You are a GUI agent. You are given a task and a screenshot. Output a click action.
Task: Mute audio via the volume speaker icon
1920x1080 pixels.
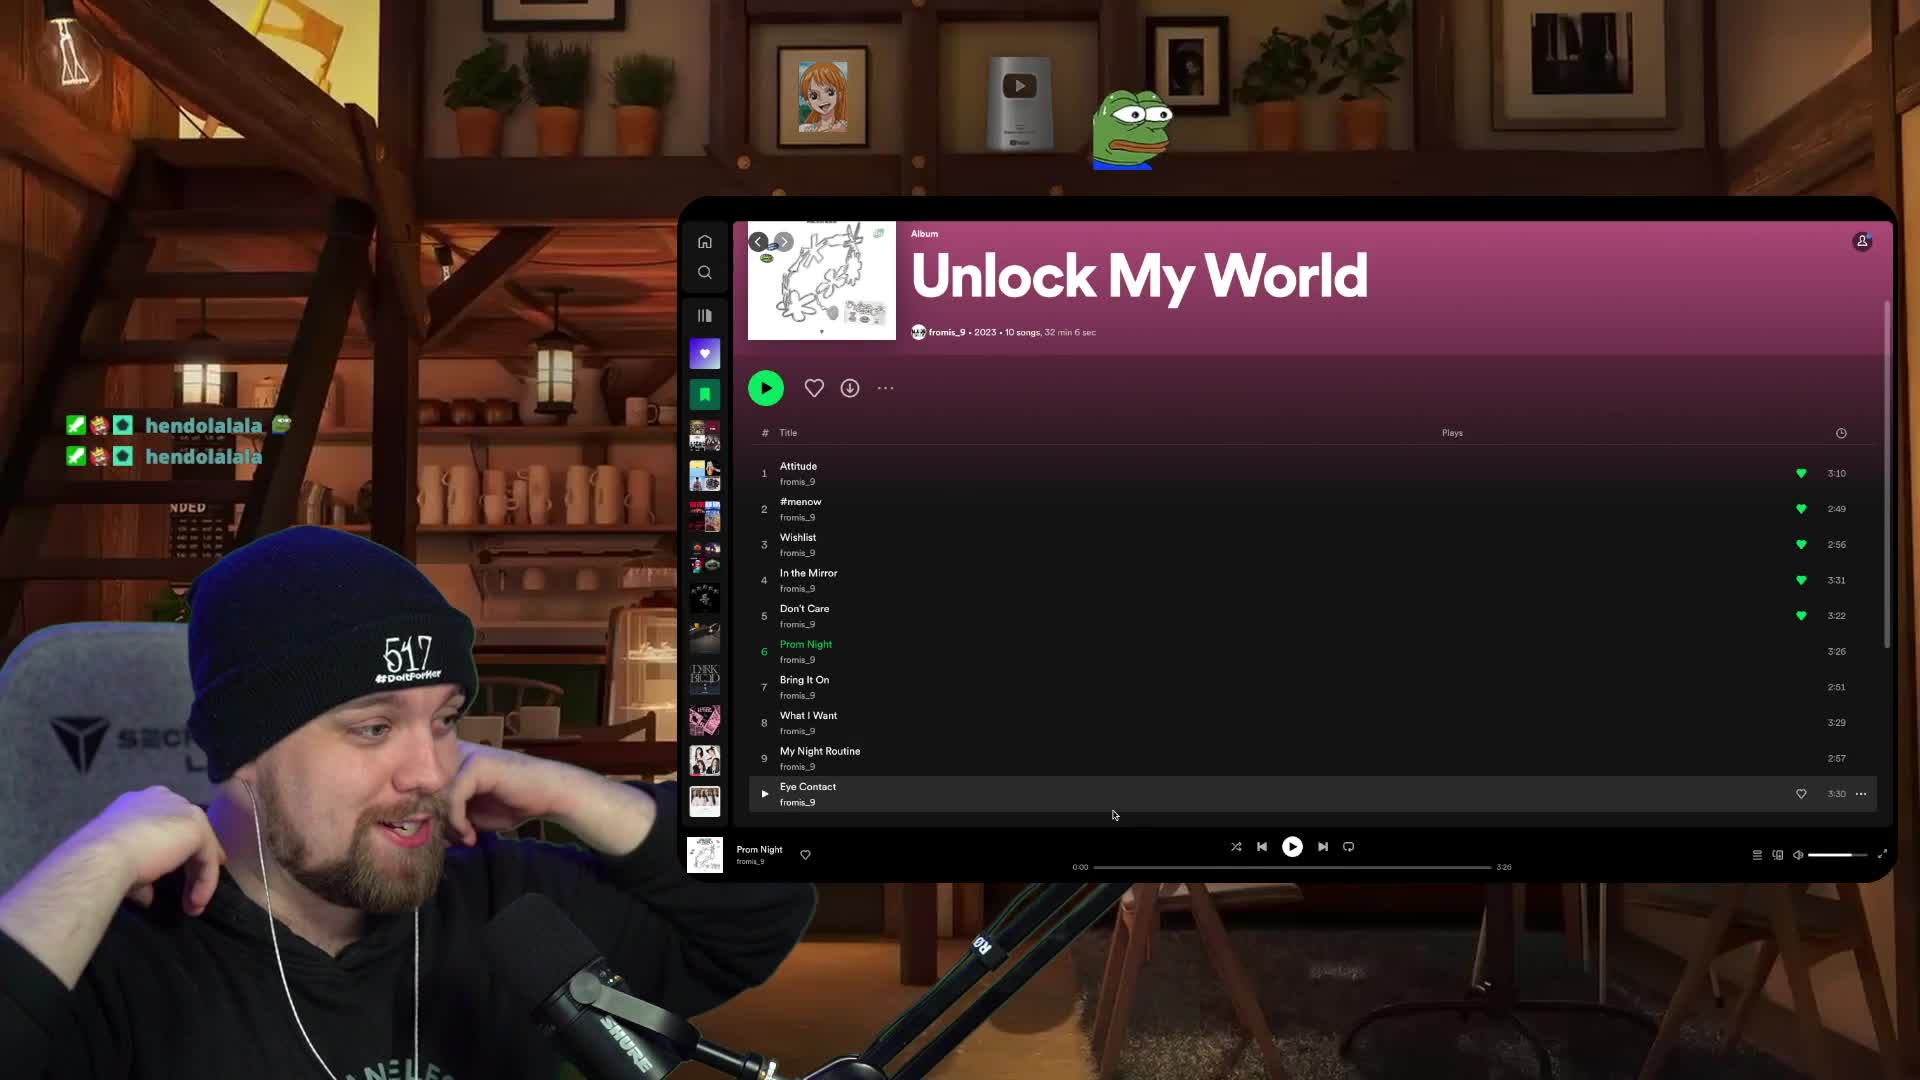tap(1798, 855)
